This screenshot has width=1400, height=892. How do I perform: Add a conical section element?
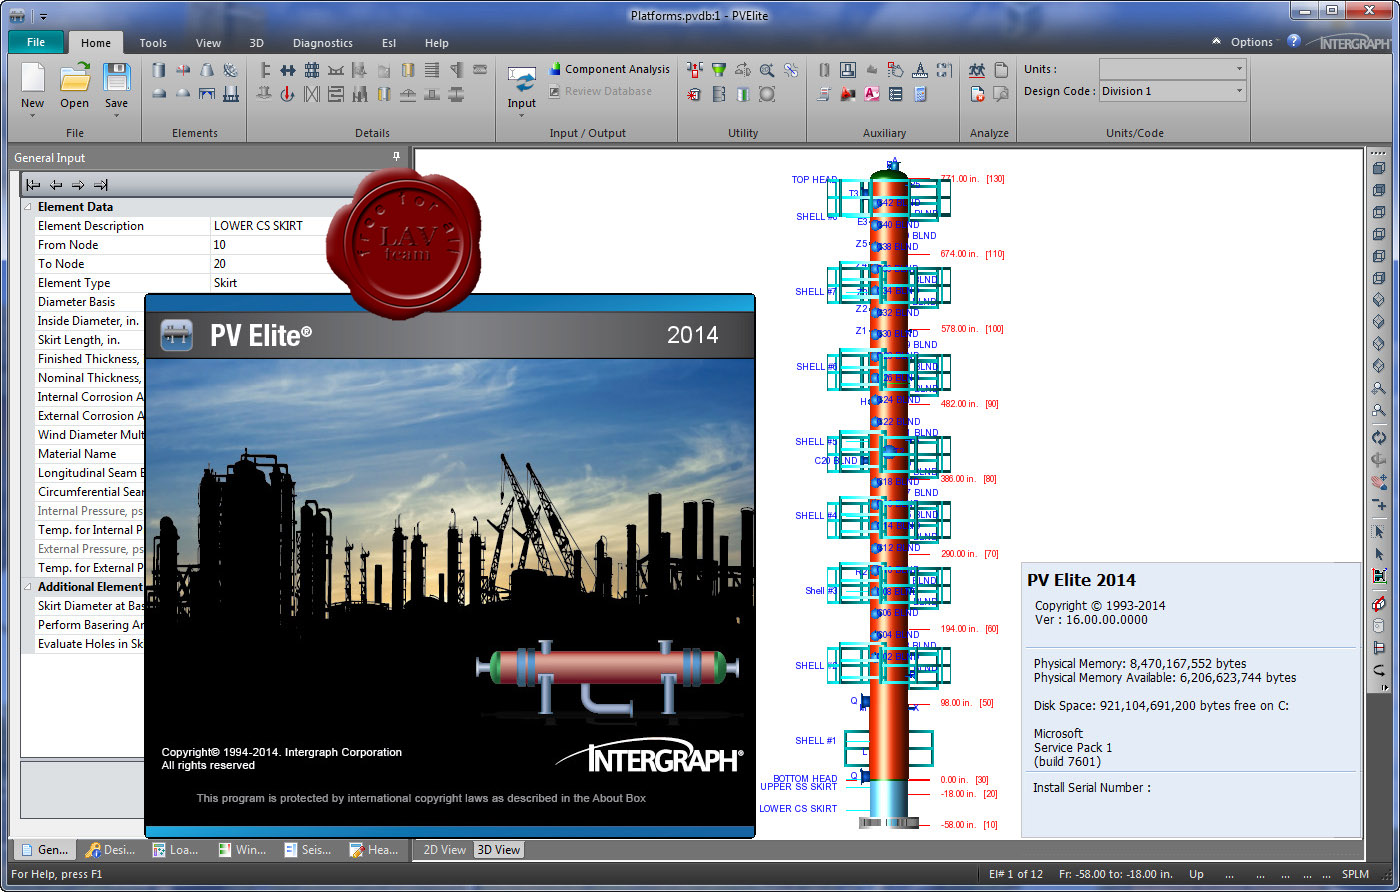click(207, 70)
